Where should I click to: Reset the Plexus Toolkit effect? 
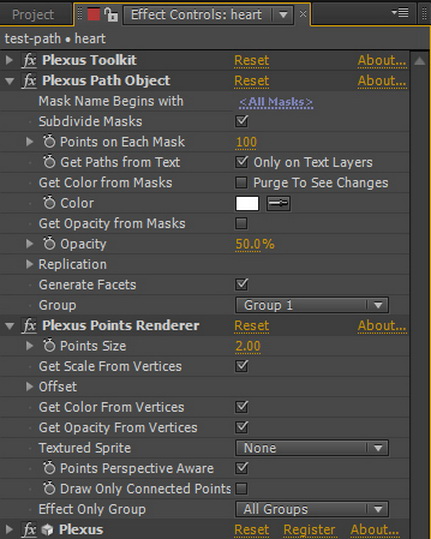point(252,60)
